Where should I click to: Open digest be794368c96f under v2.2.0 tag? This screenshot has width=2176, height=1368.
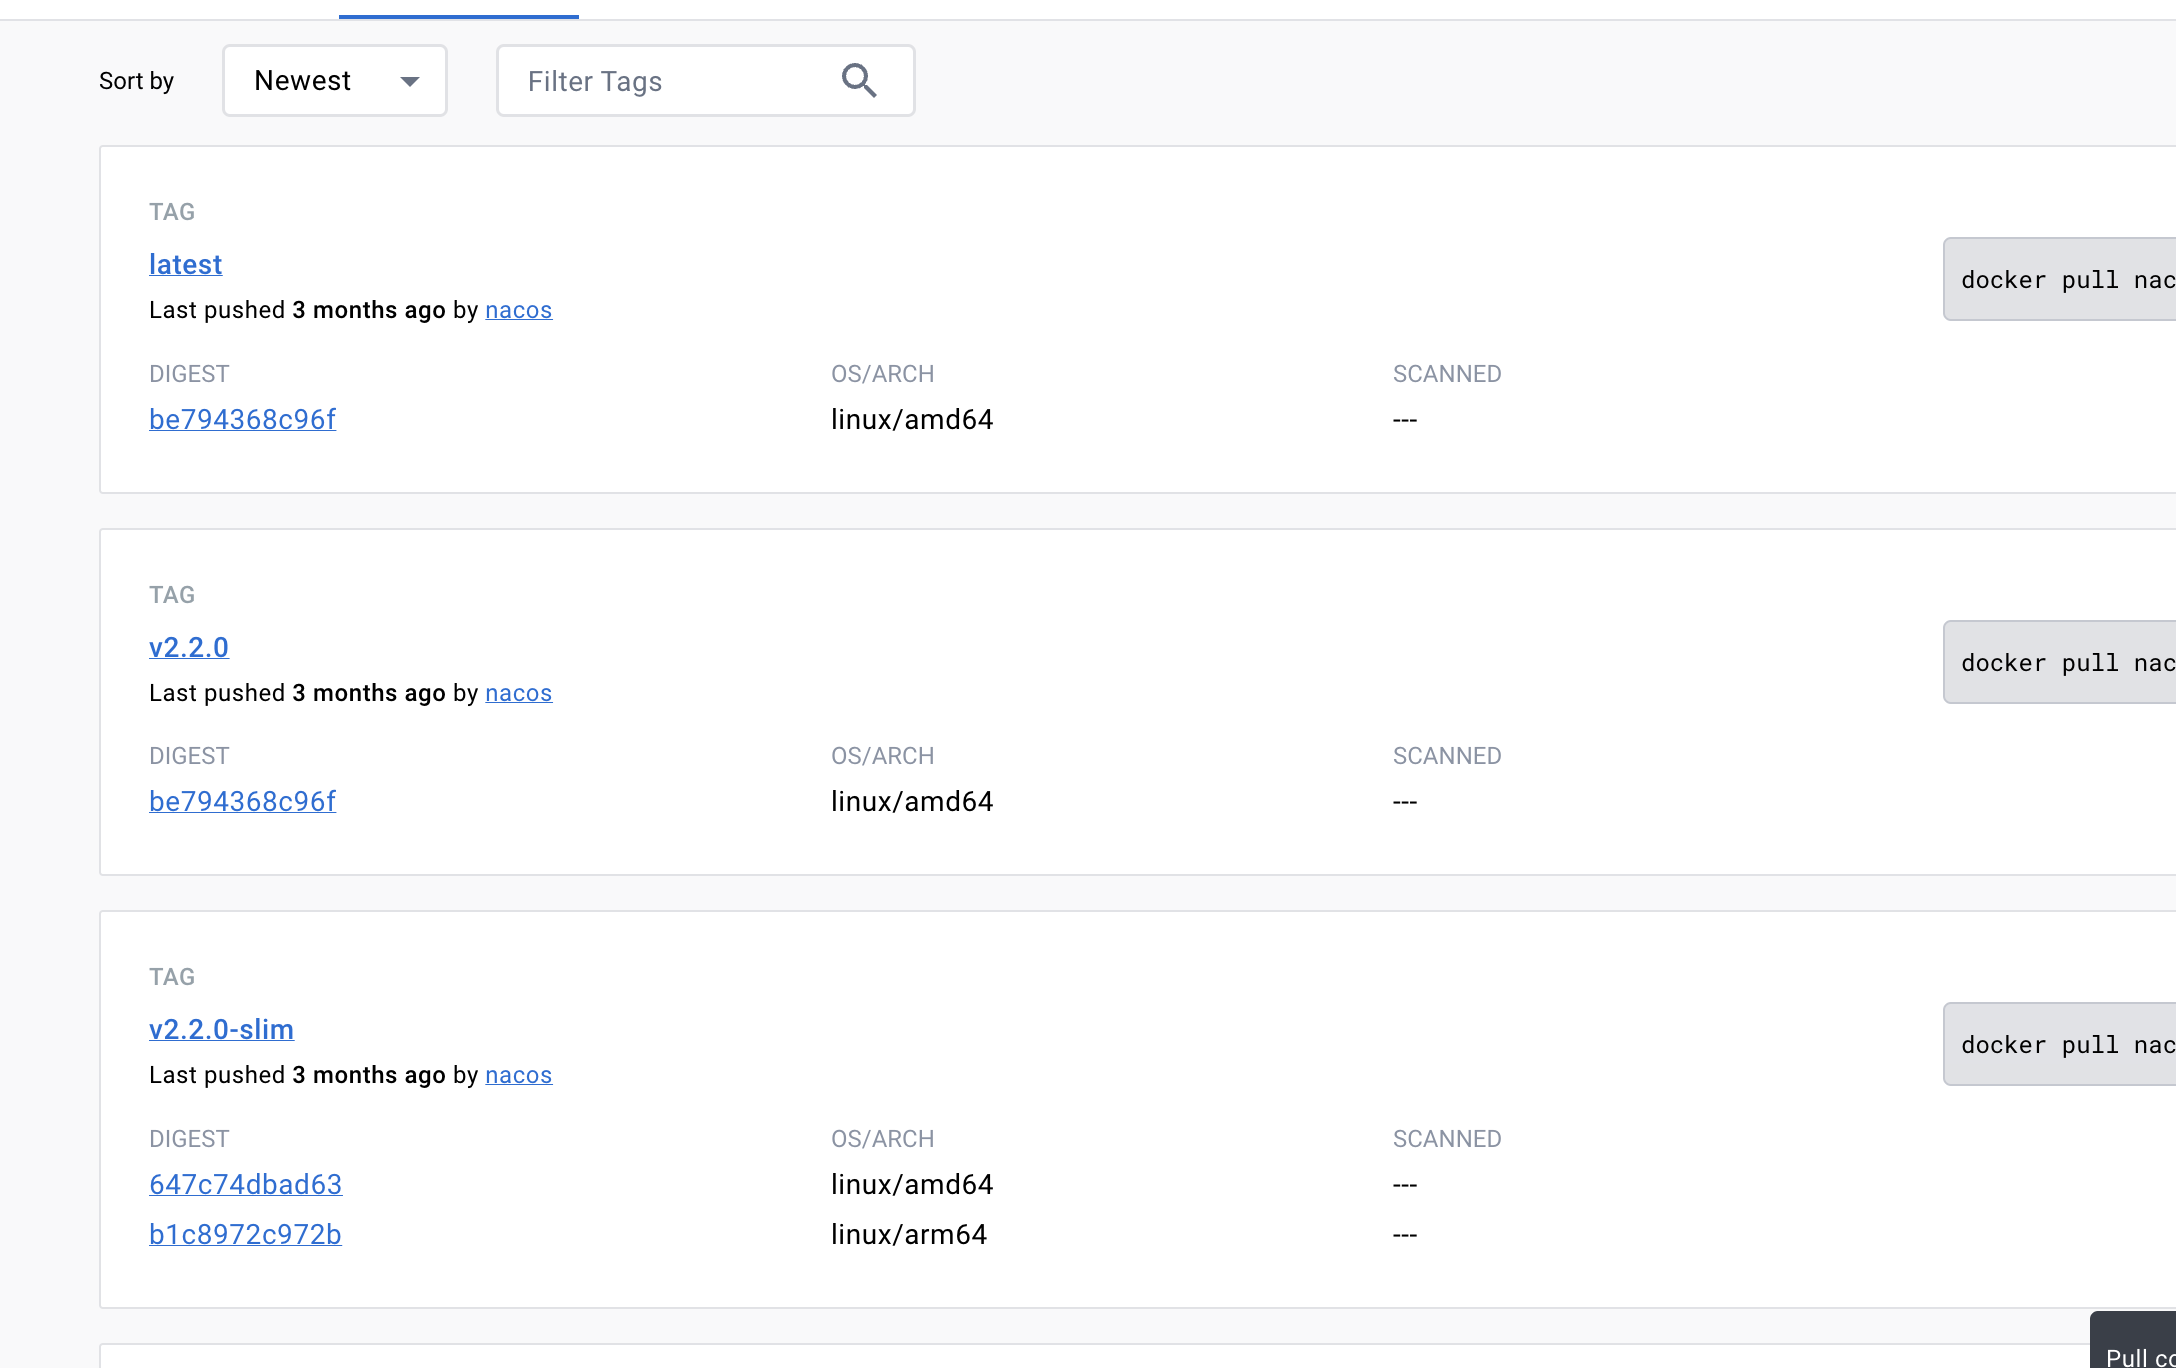pyautogui.click(x=242, y=801)
